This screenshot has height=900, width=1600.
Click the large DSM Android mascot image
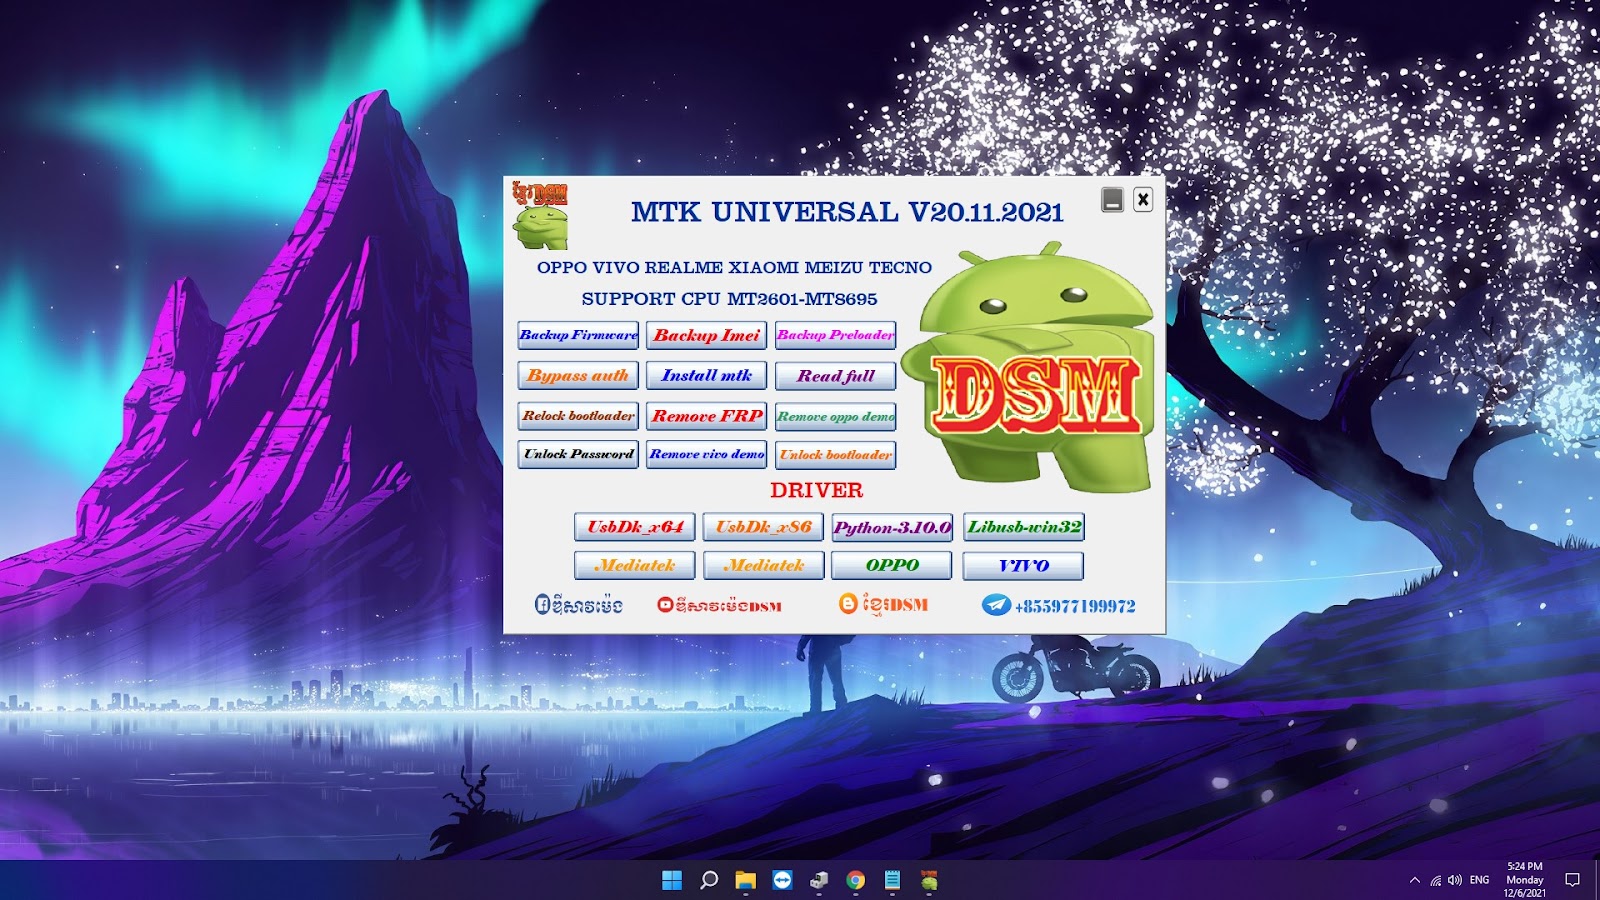click(x=1029, y=368)
